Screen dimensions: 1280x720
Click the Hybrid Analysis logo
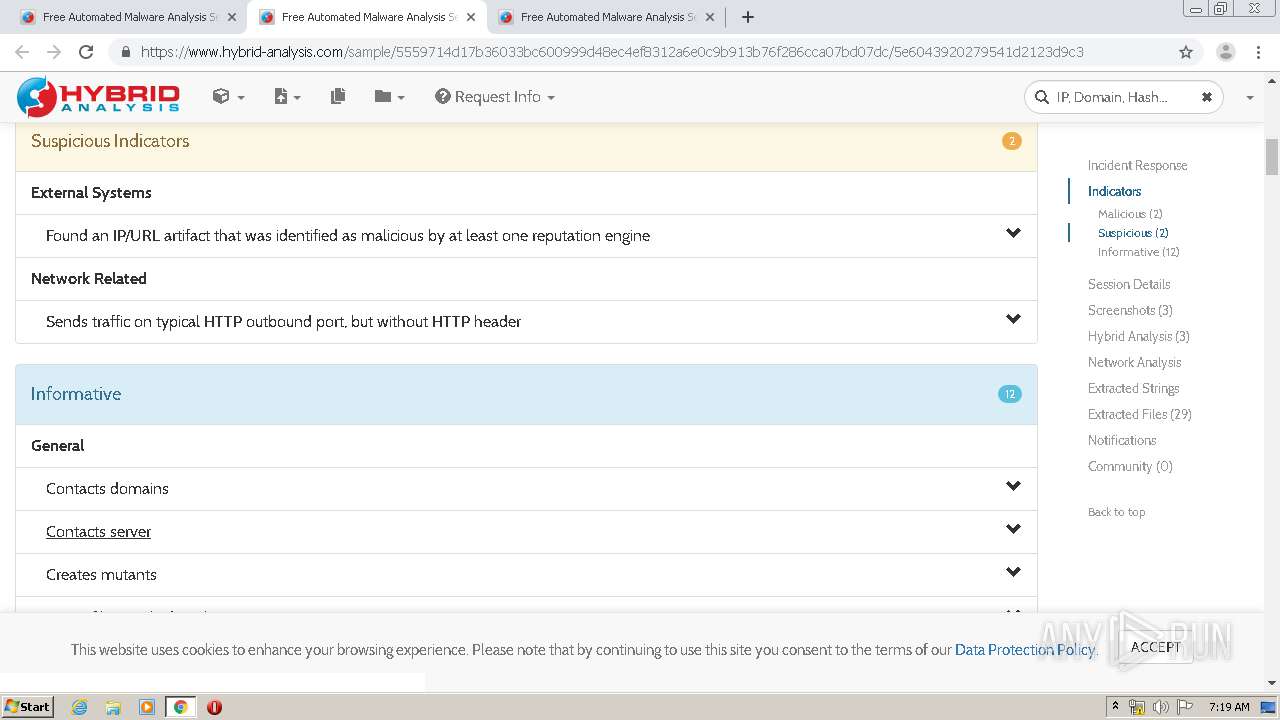pos(98,97)
